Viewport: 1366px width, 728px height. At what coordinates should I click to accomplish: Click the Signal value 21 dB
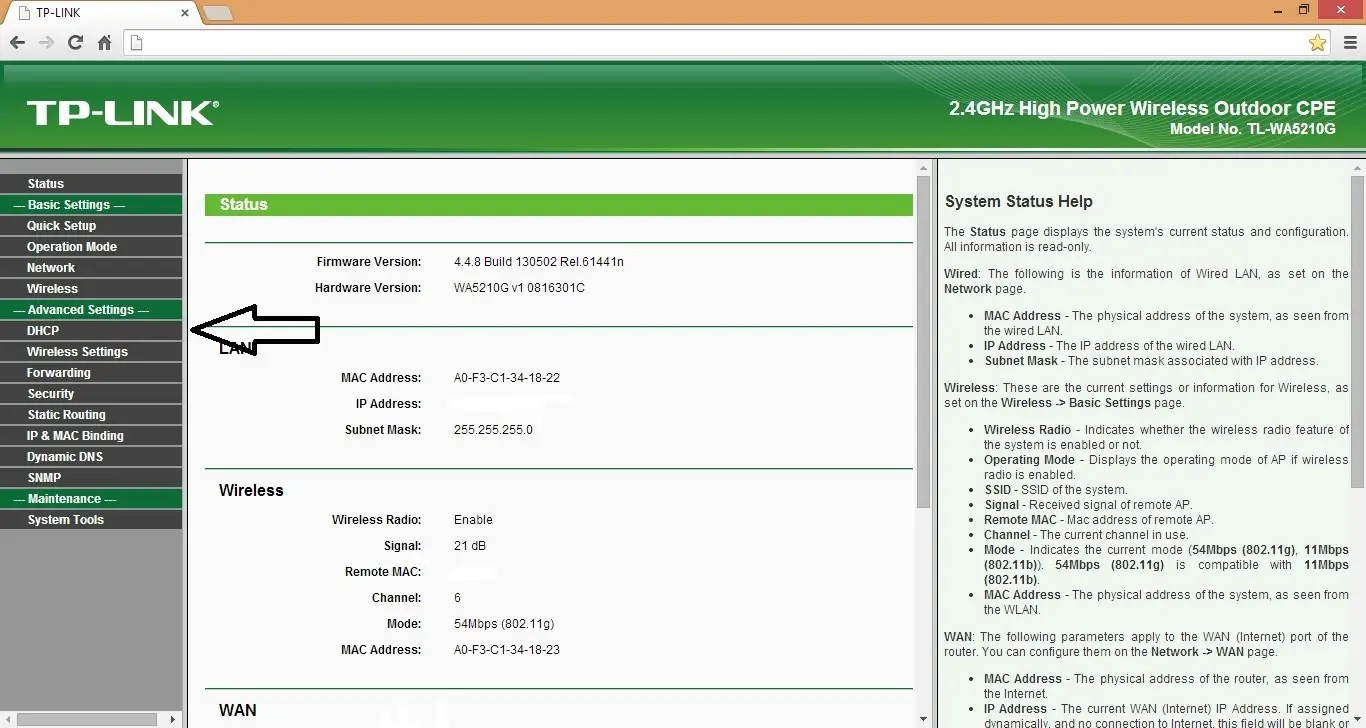[470, 546]
